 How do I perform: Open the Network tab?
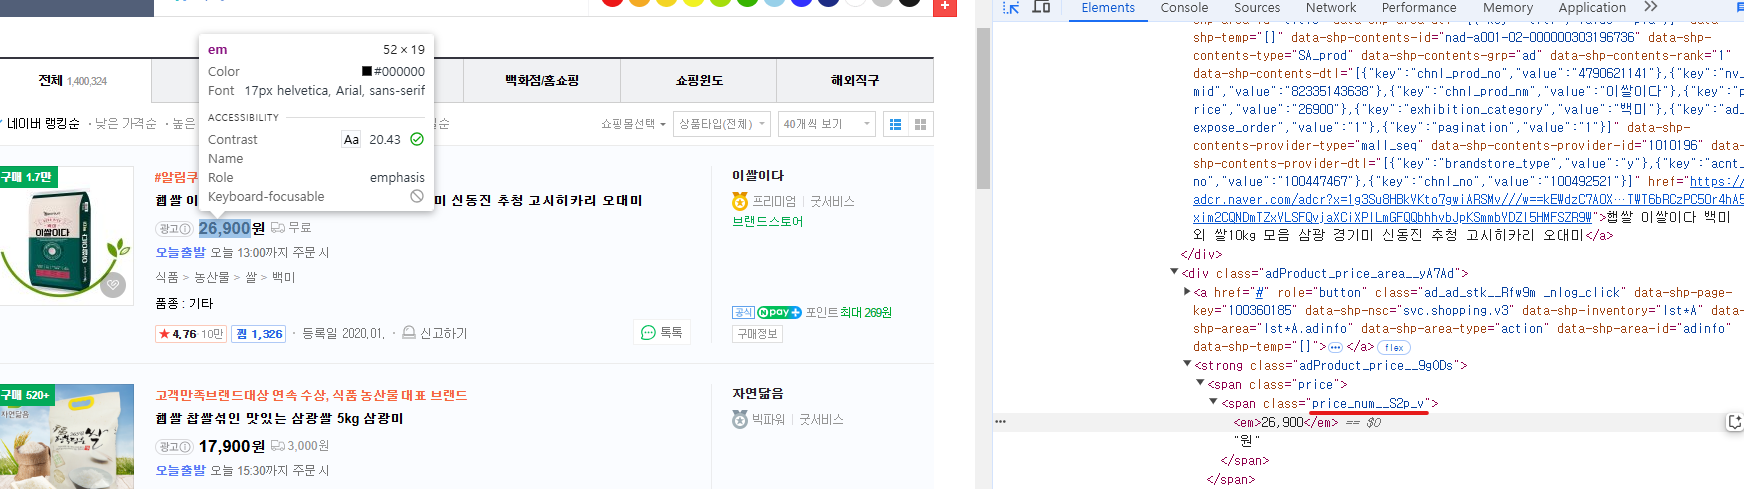coord(1331,8)
